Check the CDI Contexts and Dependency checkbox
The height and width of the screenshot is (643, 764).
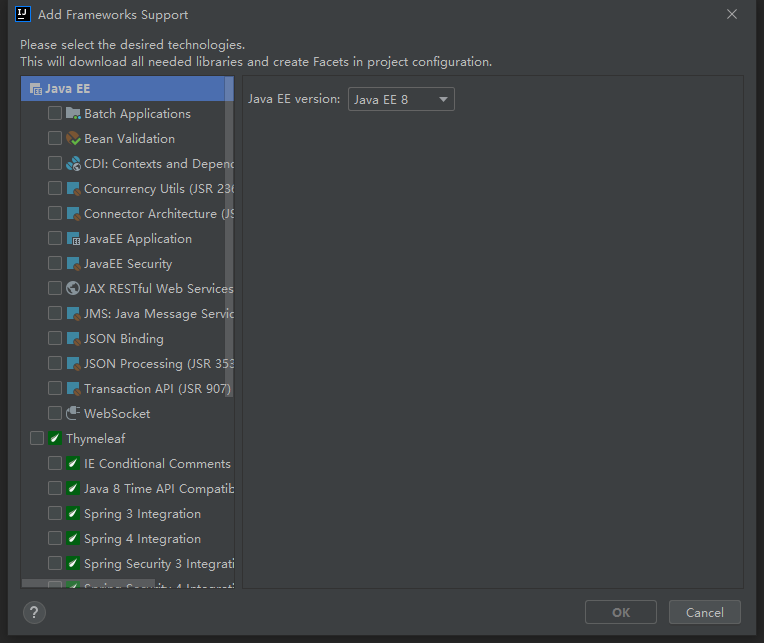(55, 163)
